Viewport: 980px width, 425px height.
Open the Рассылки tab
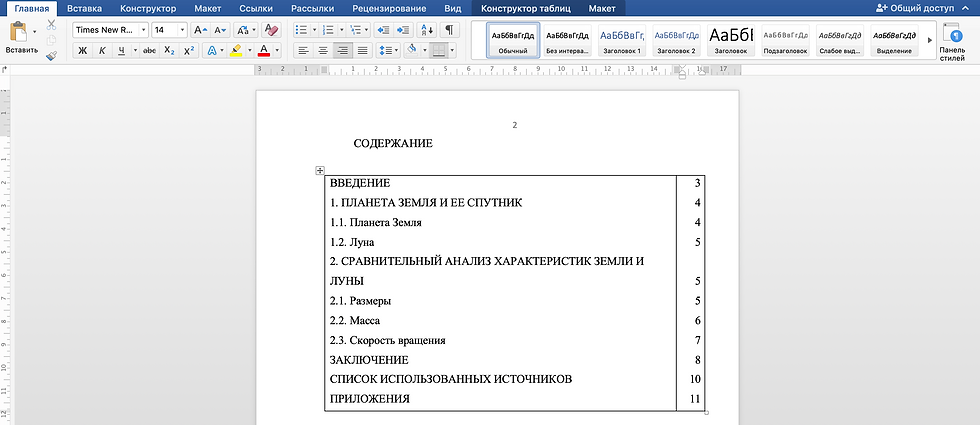pyautogui.click(x=312, y=9)
